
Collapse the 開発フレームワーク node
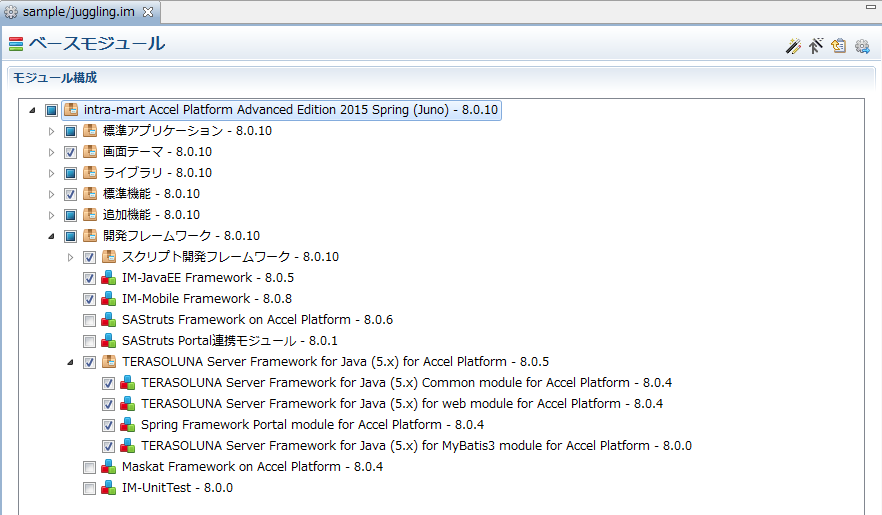tap(51, 236)
